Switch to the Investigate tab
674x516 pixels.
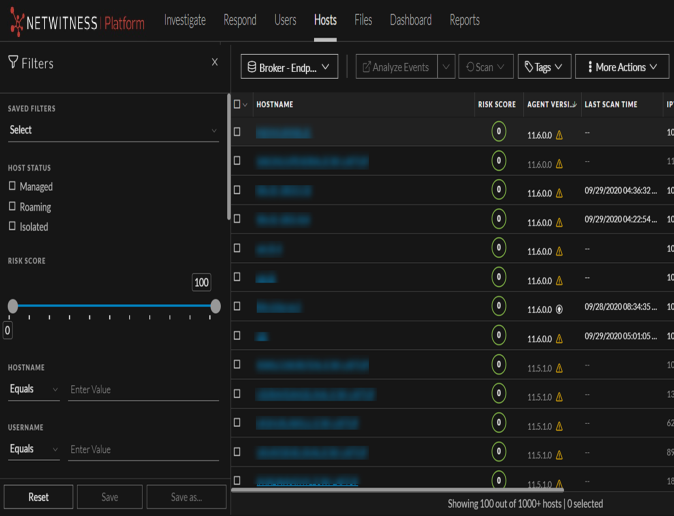click(184, 20)
